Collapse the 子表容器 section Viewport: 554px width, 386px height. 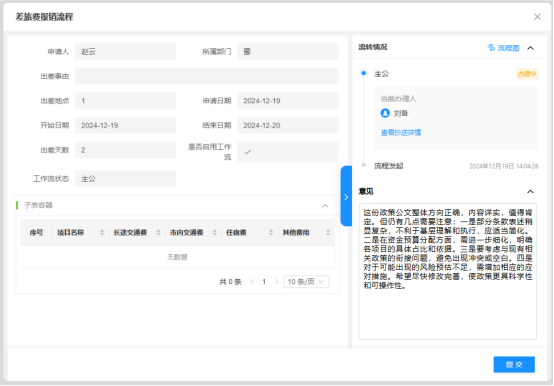(325, 206)
